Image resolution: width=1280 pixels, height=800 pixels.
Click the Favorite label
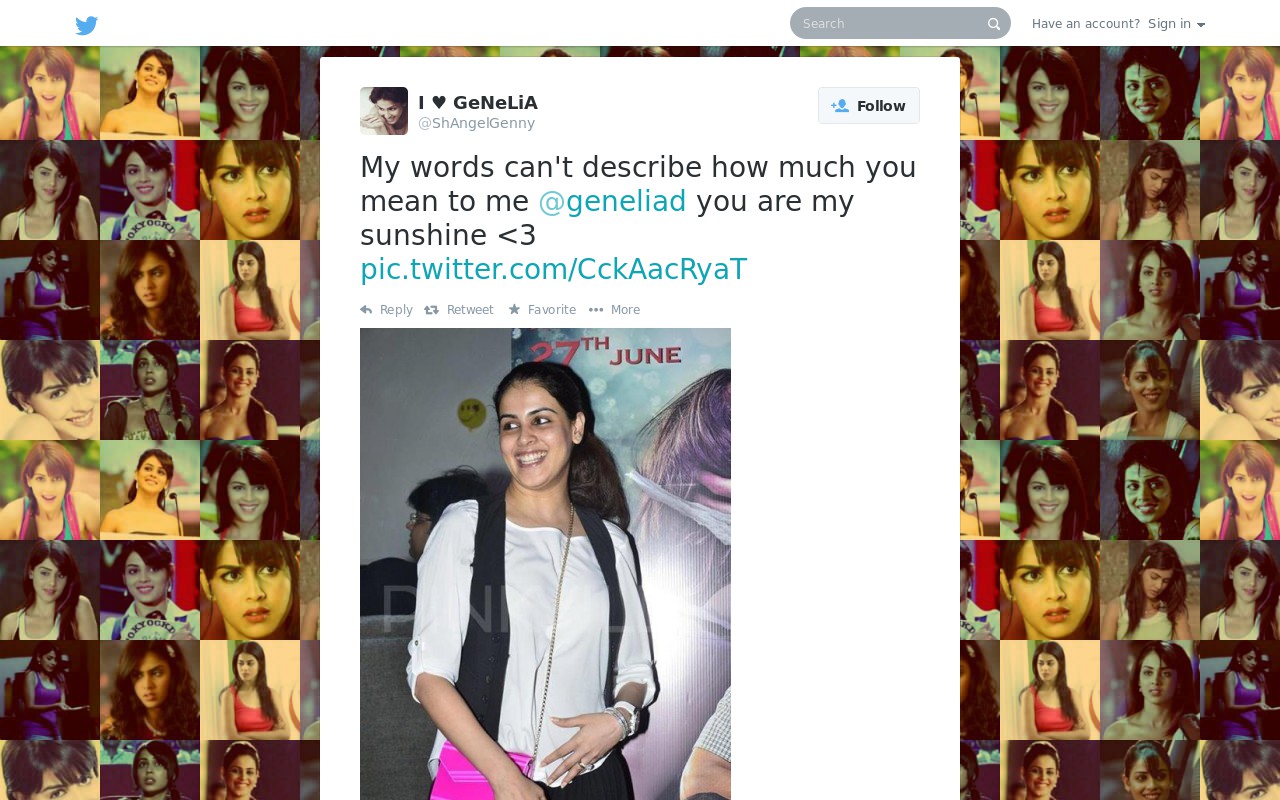pos(552,310)
